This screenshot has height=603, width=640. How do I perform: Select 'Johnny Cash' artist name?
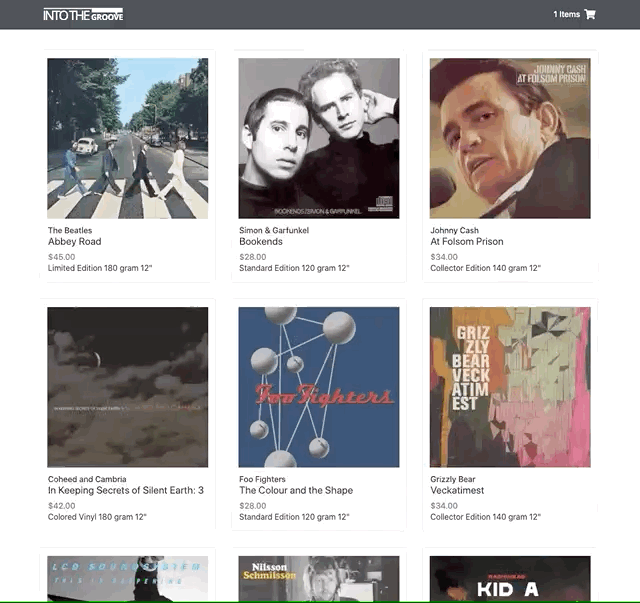click(454, 230)
